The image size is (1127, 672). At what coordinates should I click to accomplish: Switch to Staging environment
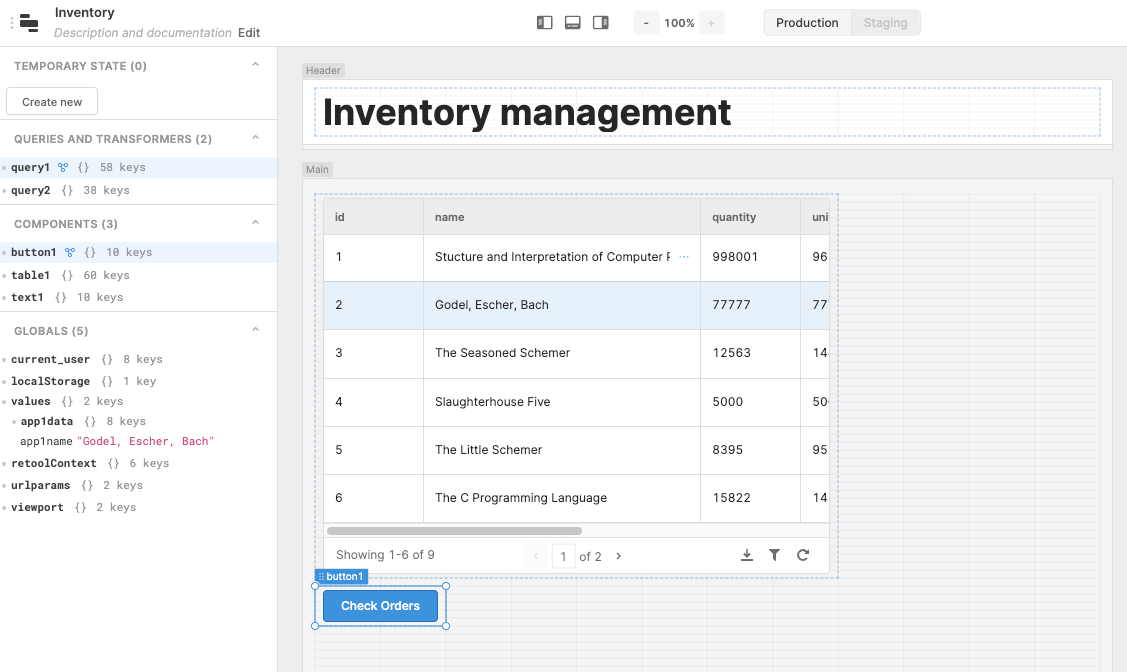pyautogui.click(x=886, y=23)
